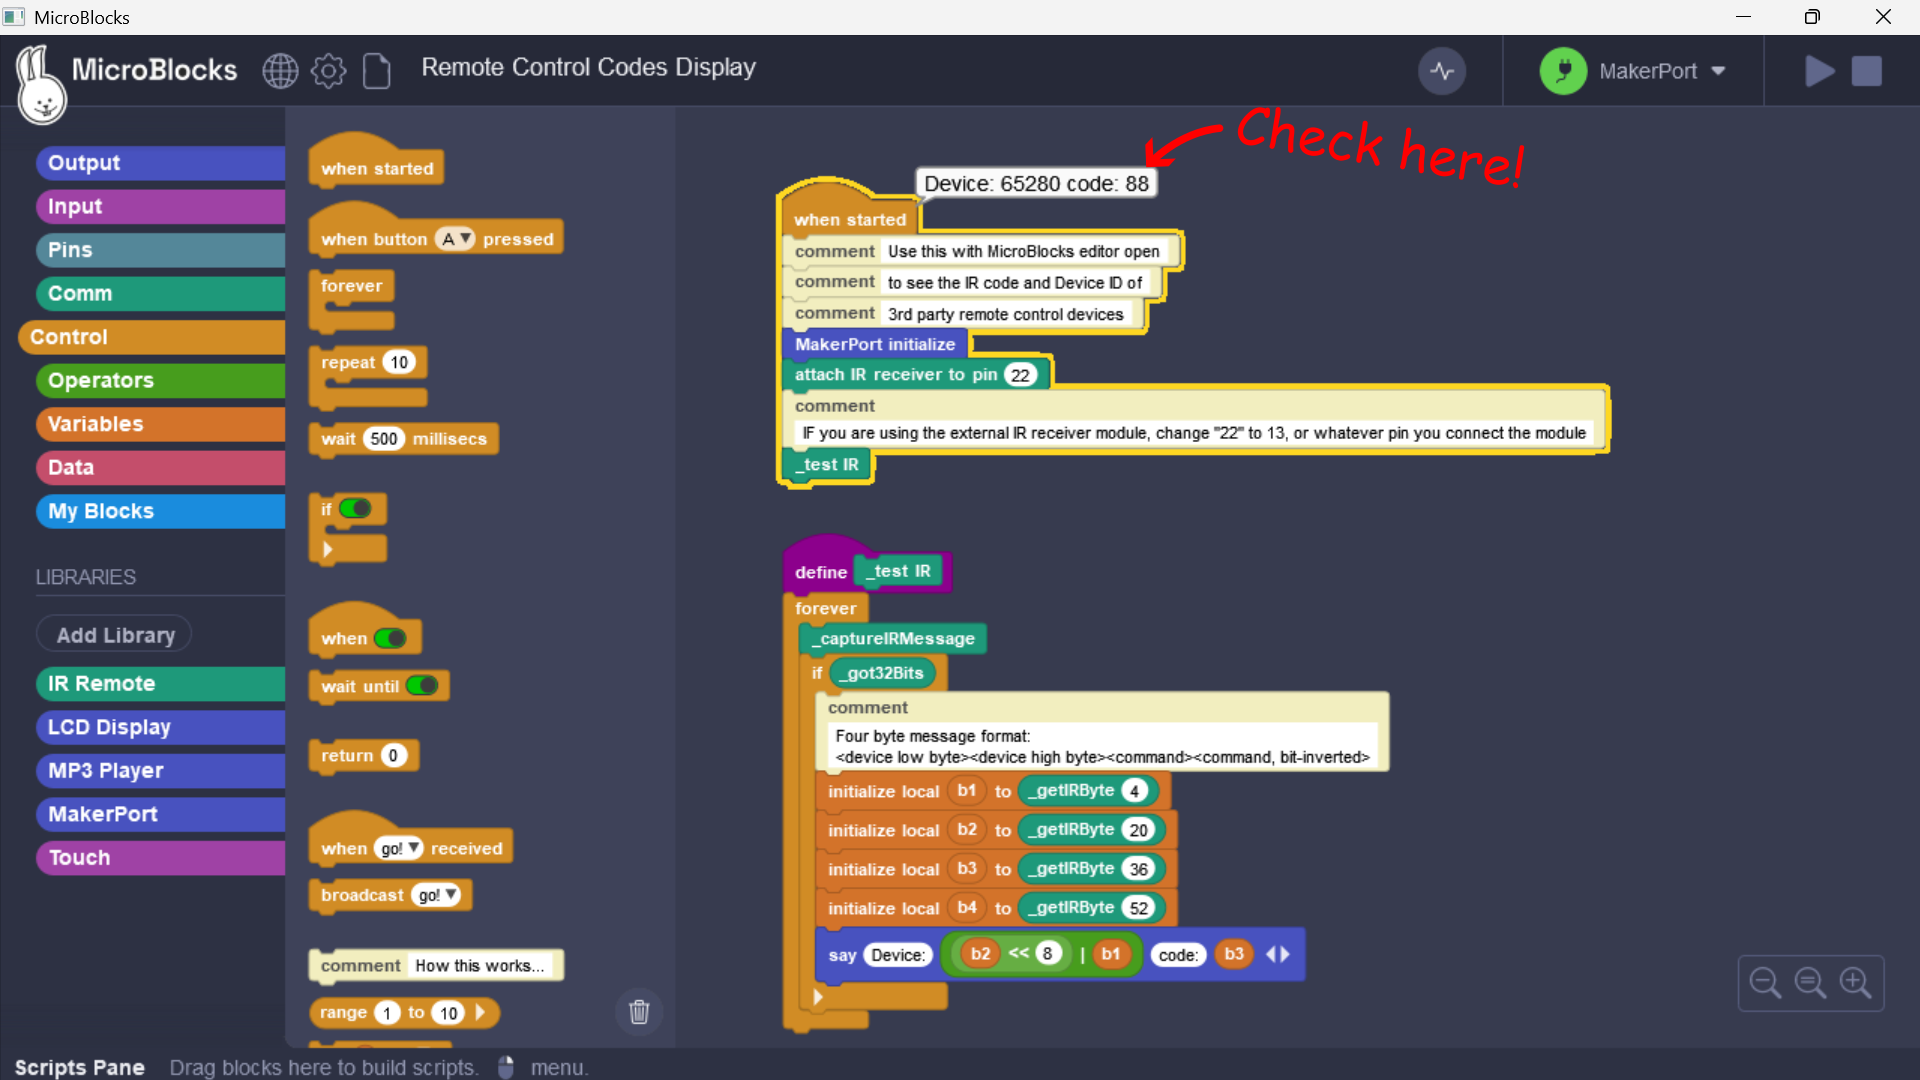Click the 'Remote Control Codes Display' project title
The height and width of the screenshot is (1080, 1920).
(x=588, y=68)
